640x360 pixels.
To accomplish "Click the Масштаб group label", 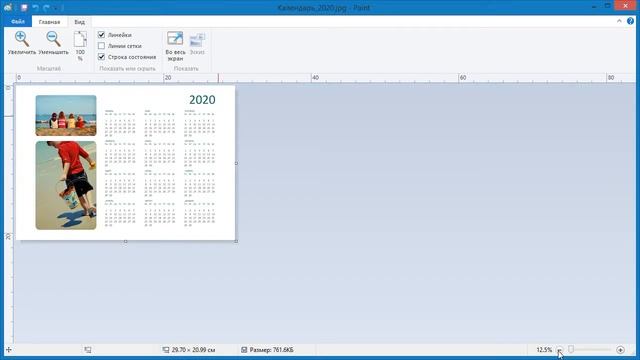I will [49, 69].
